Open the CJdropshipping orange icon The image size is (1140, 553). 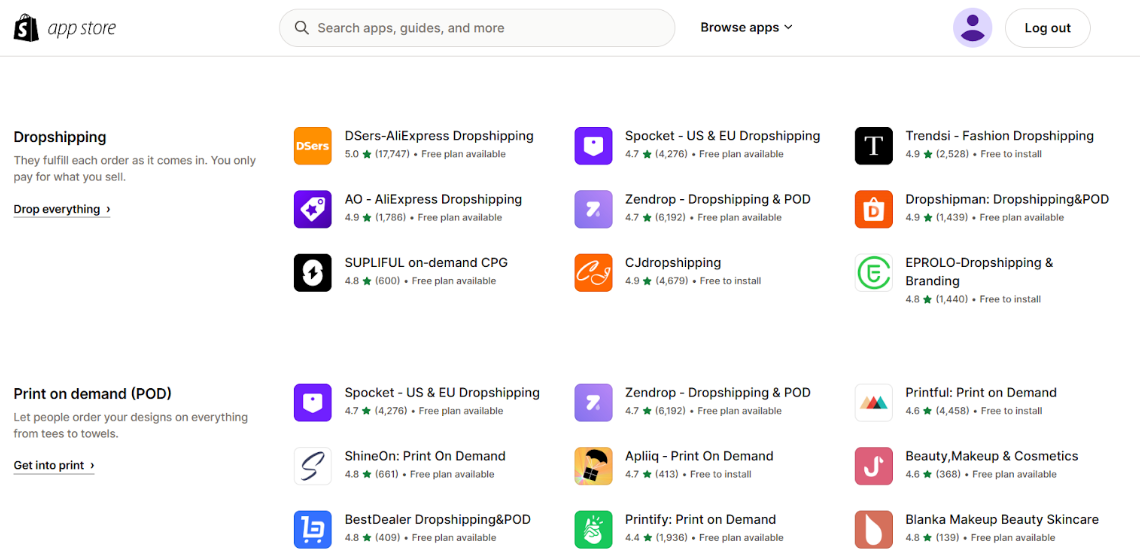(593, 273)
